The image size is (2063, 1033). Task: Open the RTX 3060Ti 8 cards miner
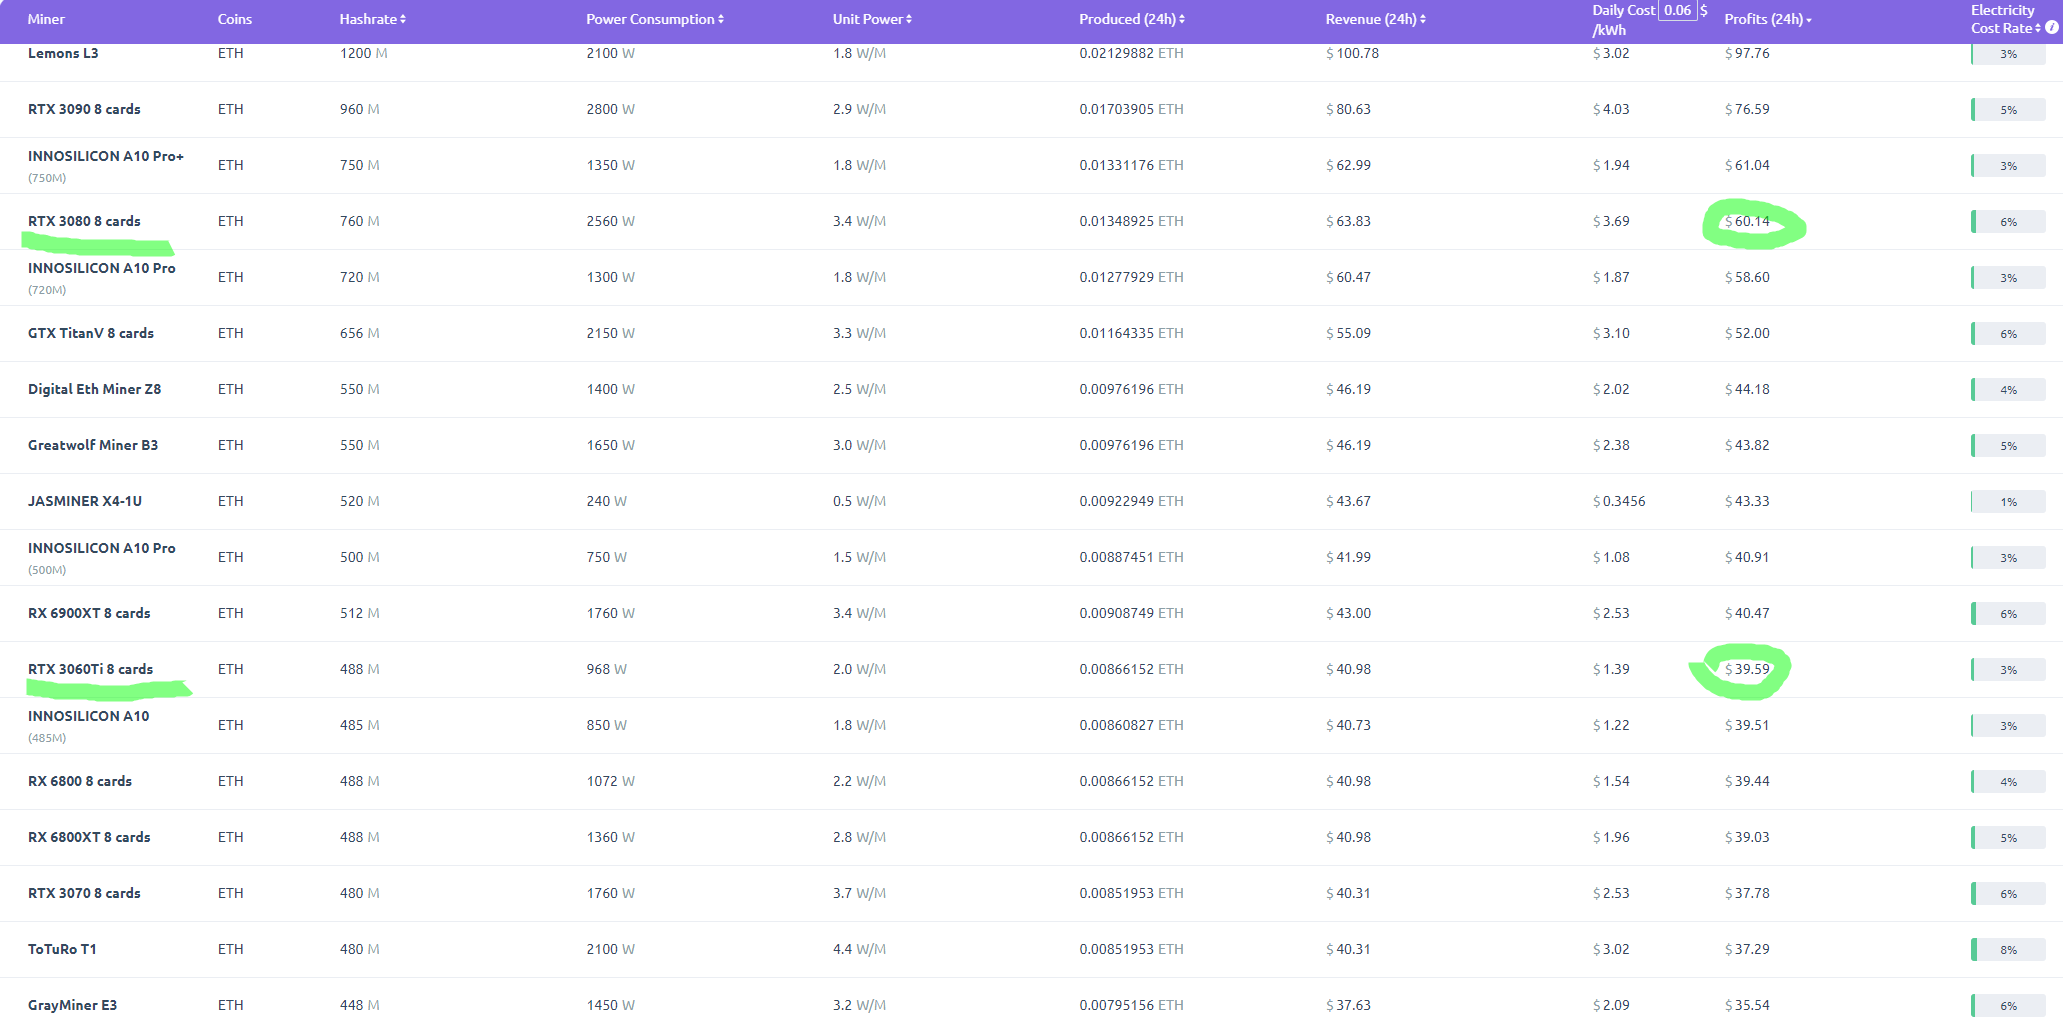(90, 669)
